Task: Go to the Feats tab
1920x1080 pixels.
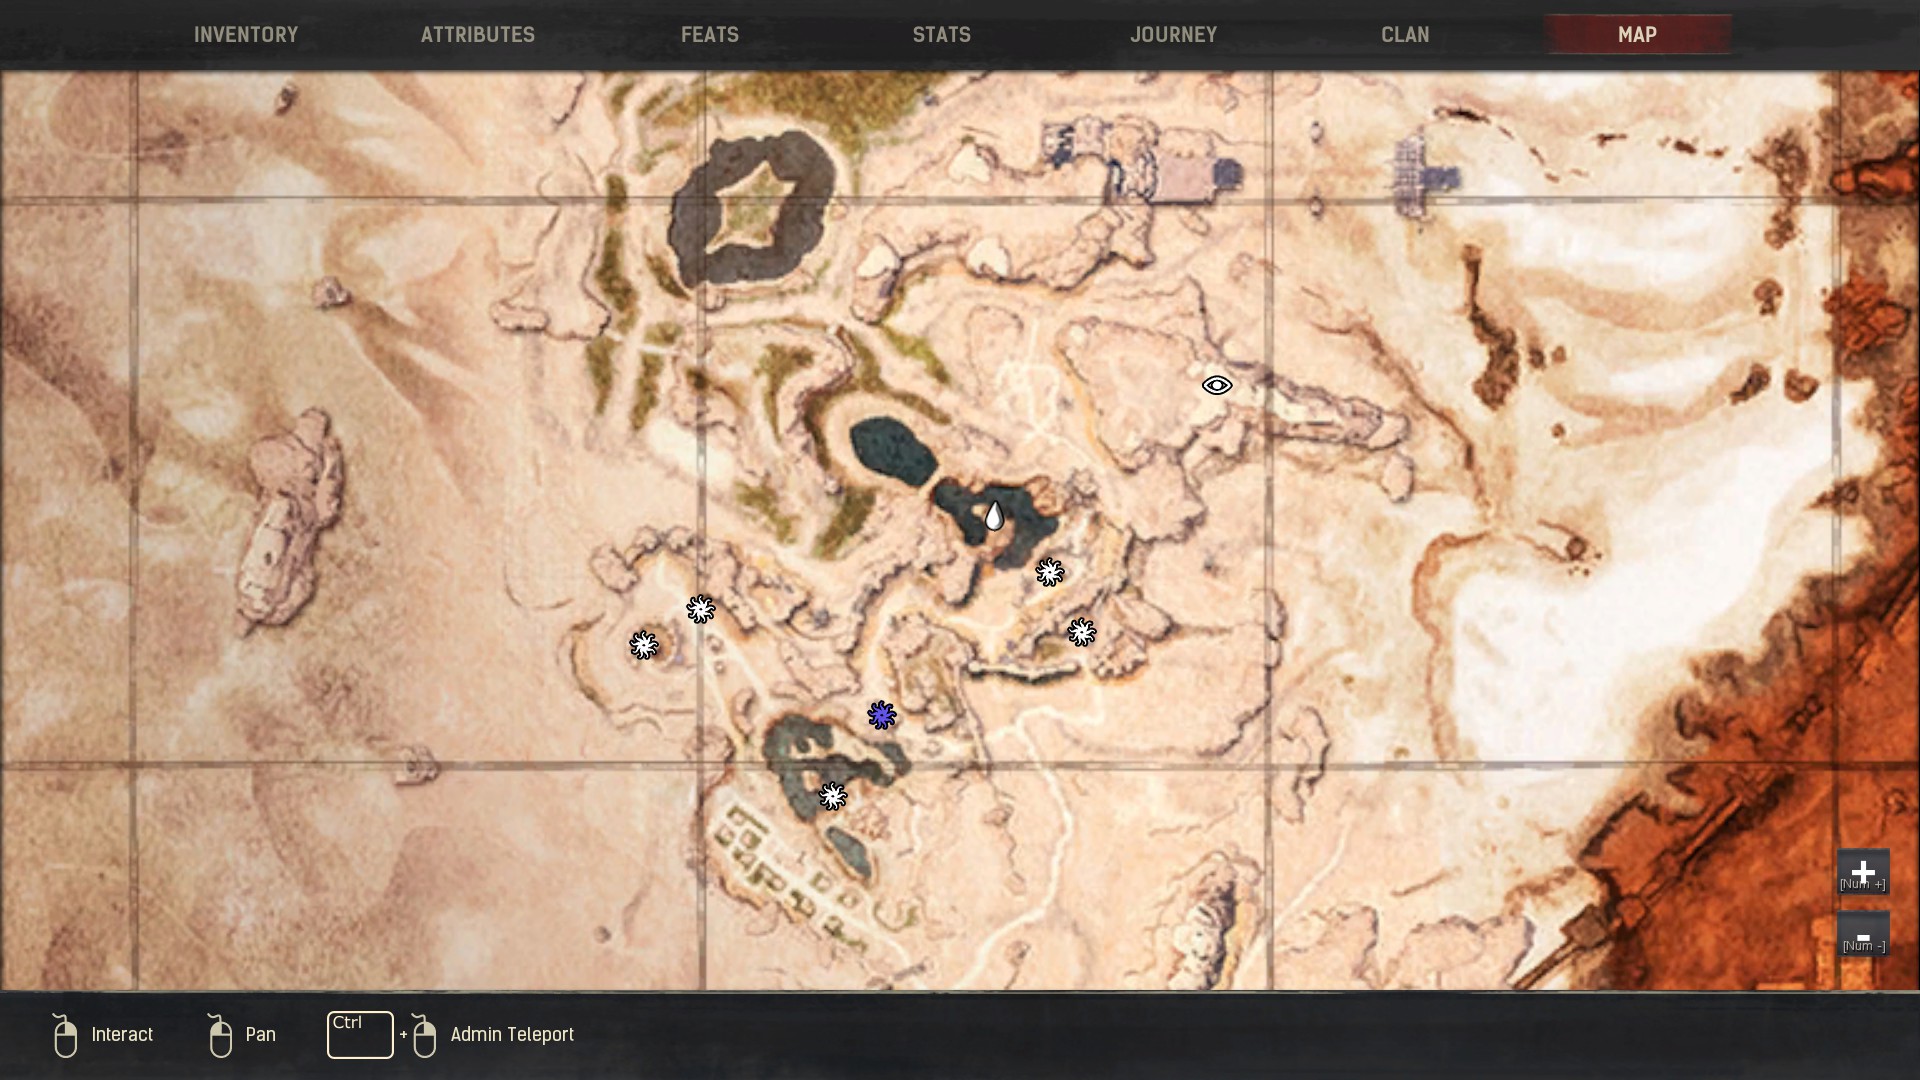Action: (710, 35)
